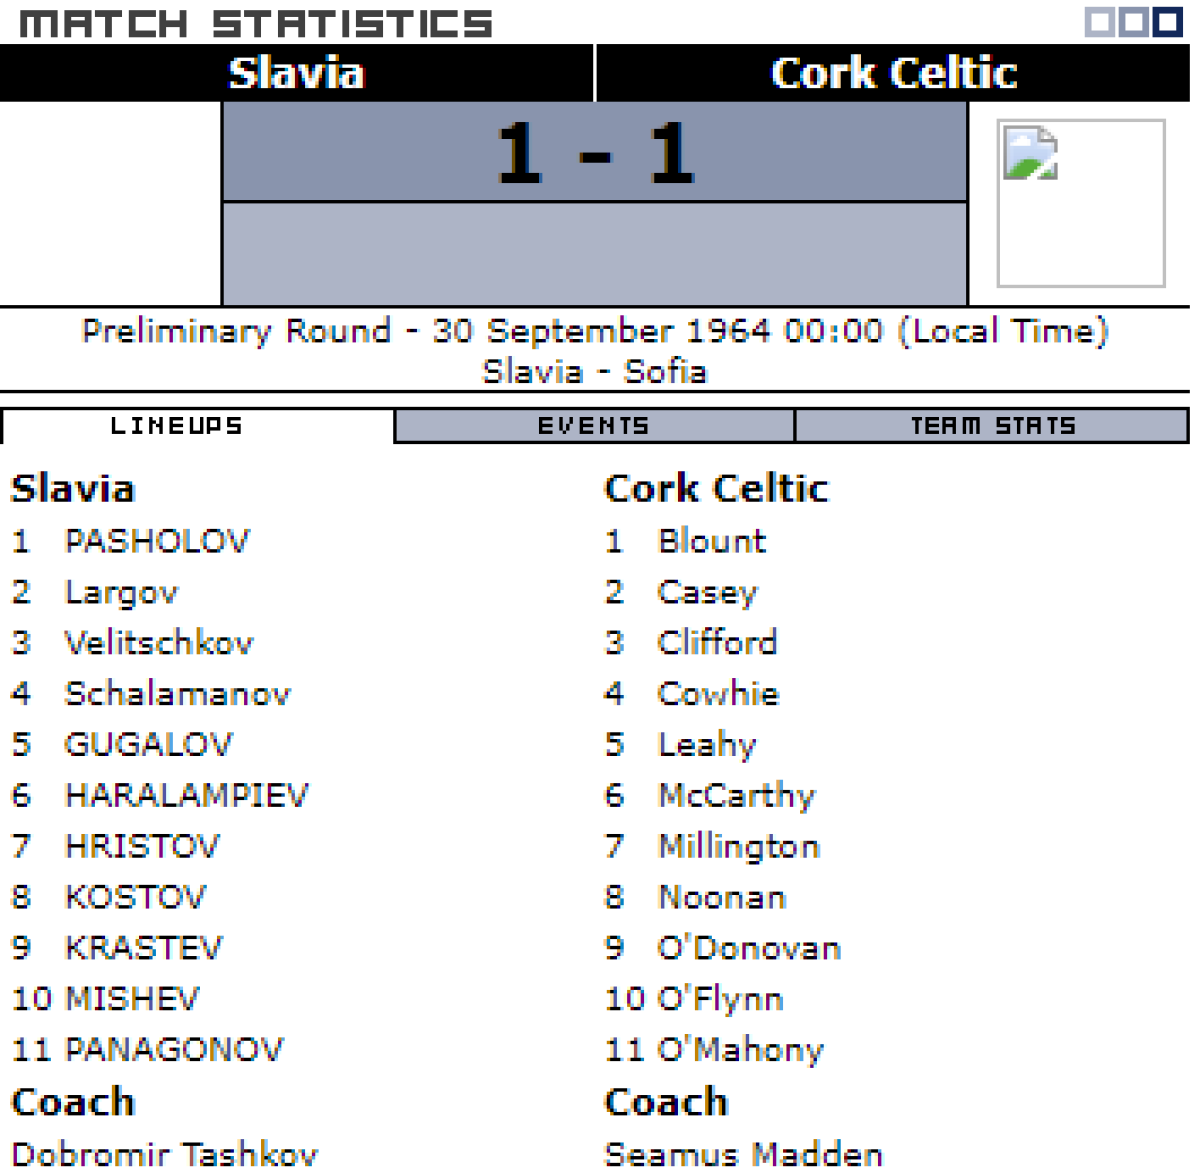This screenshot has width=1200, height=1173.
Task: Click the Slavia team name in header
Action: (x=296, y=73)
